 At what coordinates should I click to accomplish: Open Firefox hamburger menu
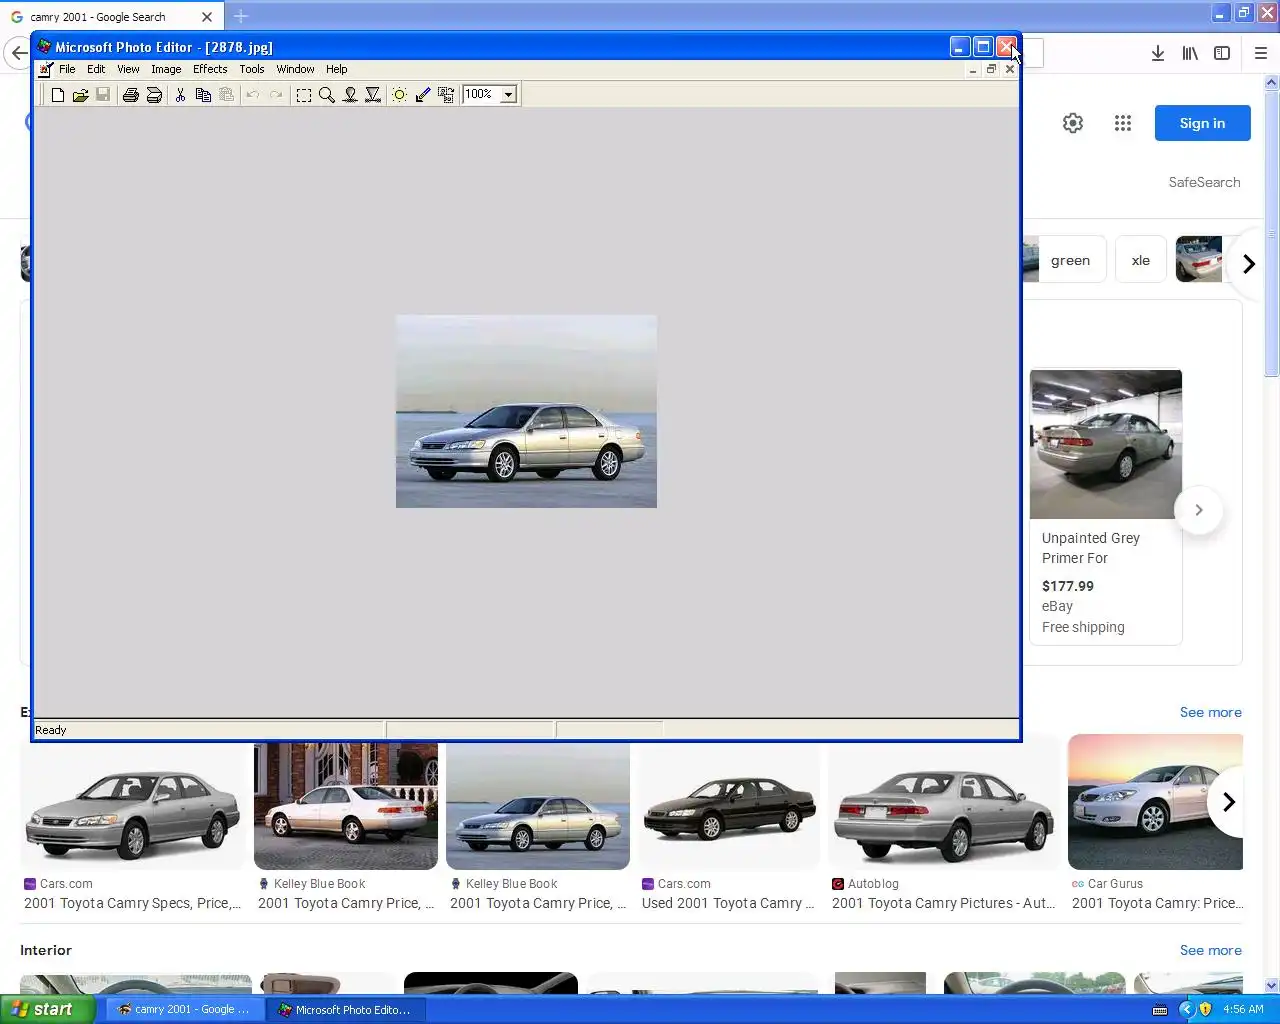[x=1261, y=53]
